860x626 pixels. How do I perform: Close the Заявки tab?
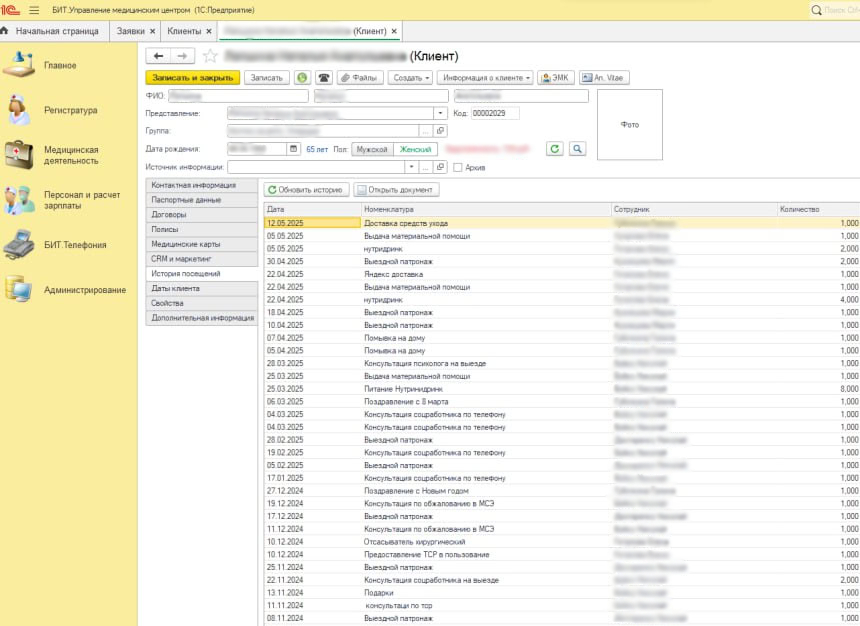point(152,31)
